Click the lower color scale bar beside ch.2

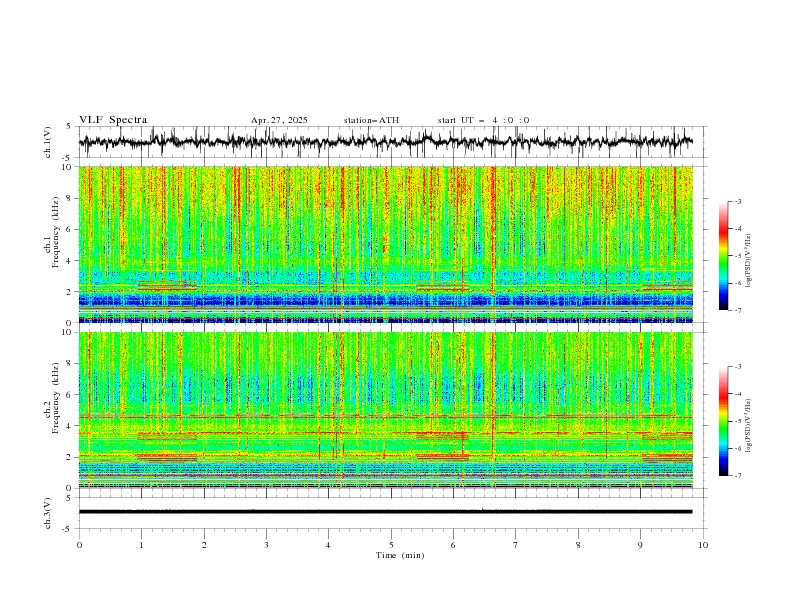(x=723, y=421)
